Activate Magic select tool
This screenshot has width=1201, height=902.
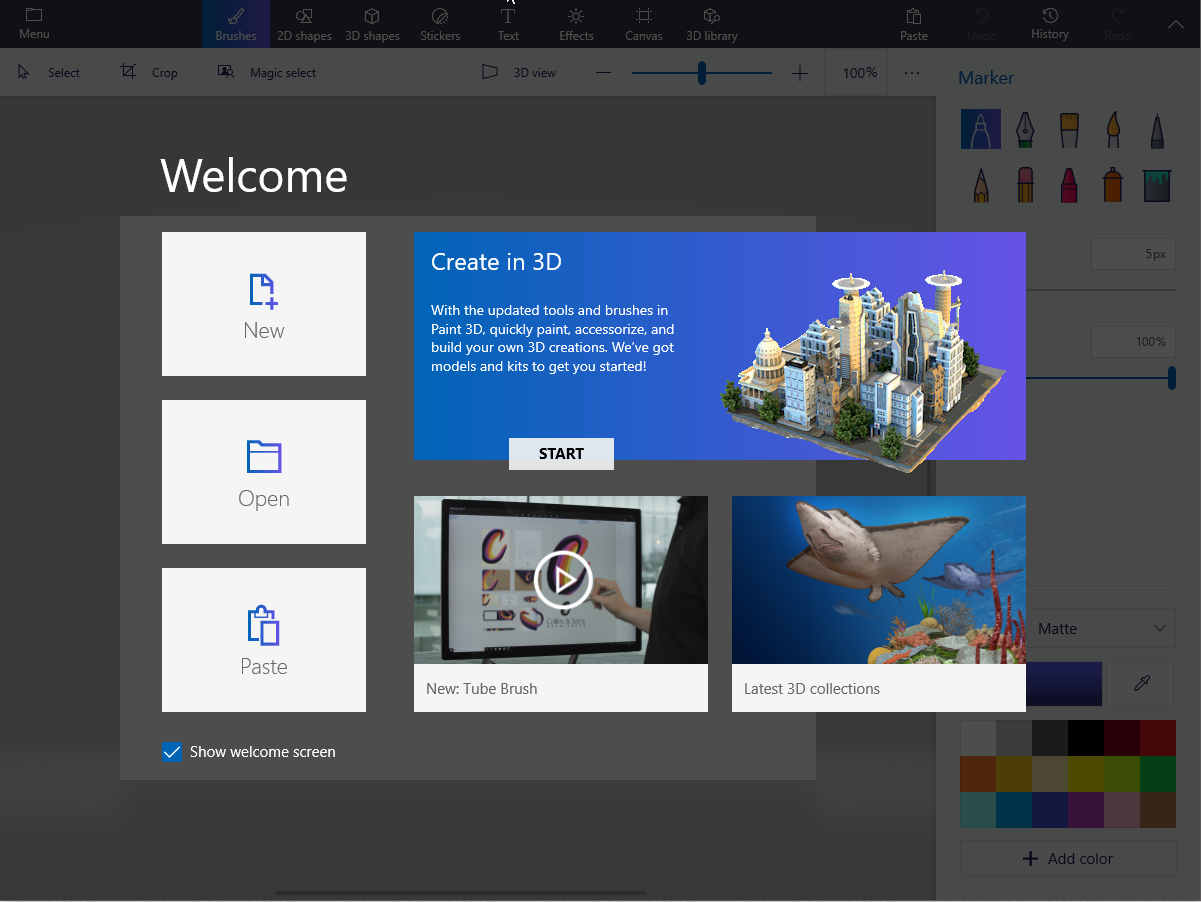tap(267, 72)
